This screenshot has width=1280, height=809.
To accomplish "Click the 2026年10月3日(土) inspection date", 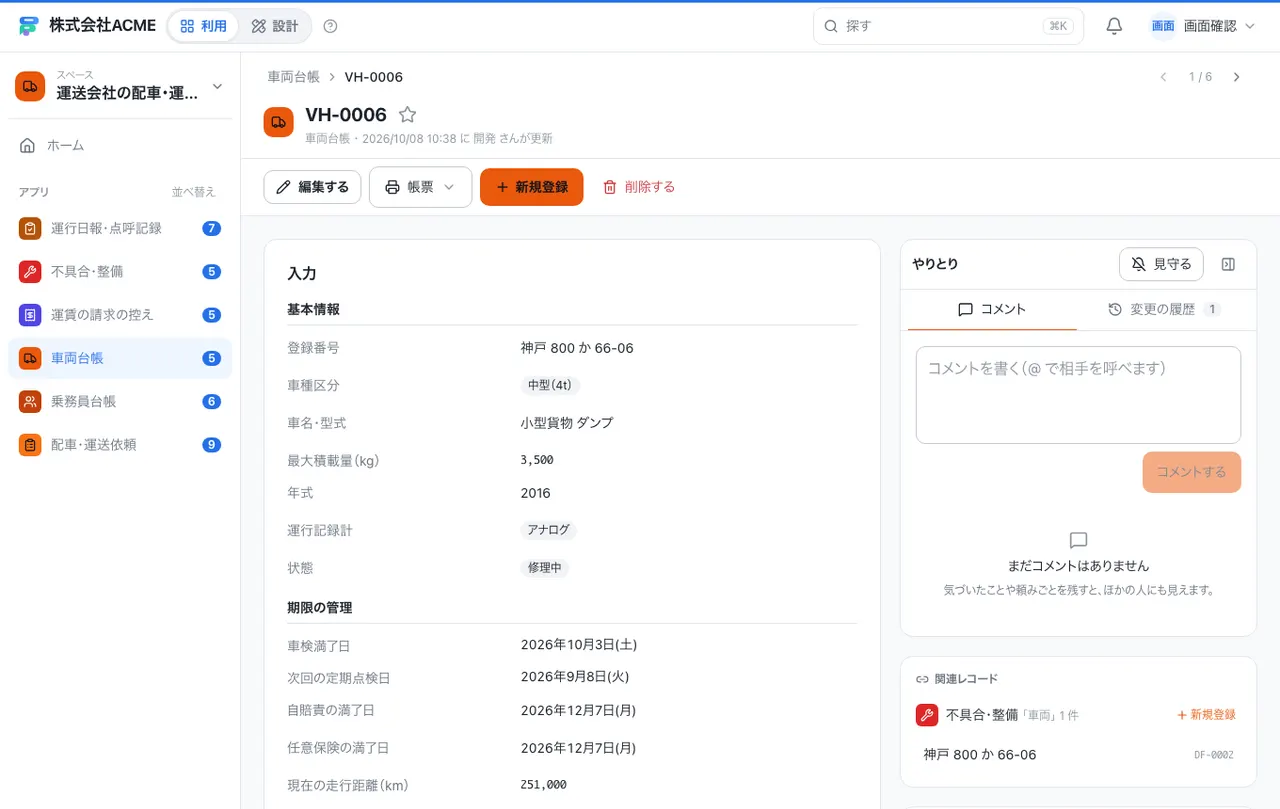I will (x=579, y=645).
